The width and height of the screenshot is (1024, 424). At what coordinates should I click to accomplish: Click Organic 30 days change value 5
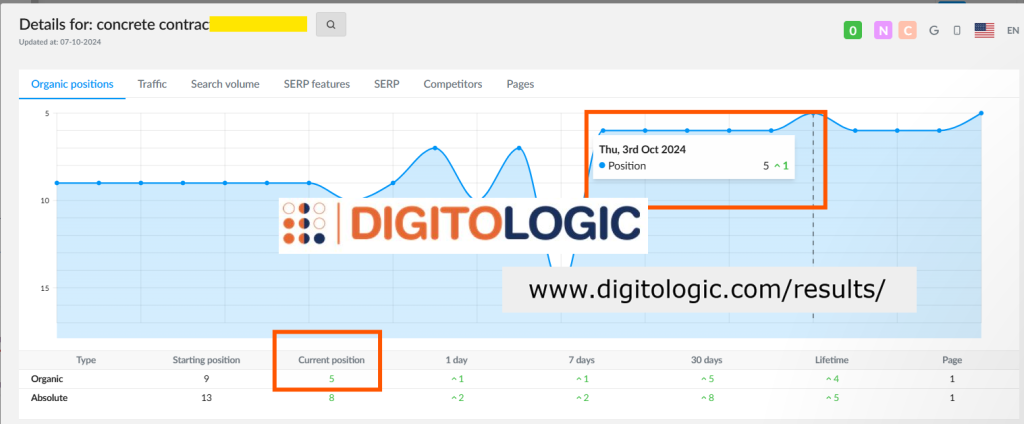707,378
